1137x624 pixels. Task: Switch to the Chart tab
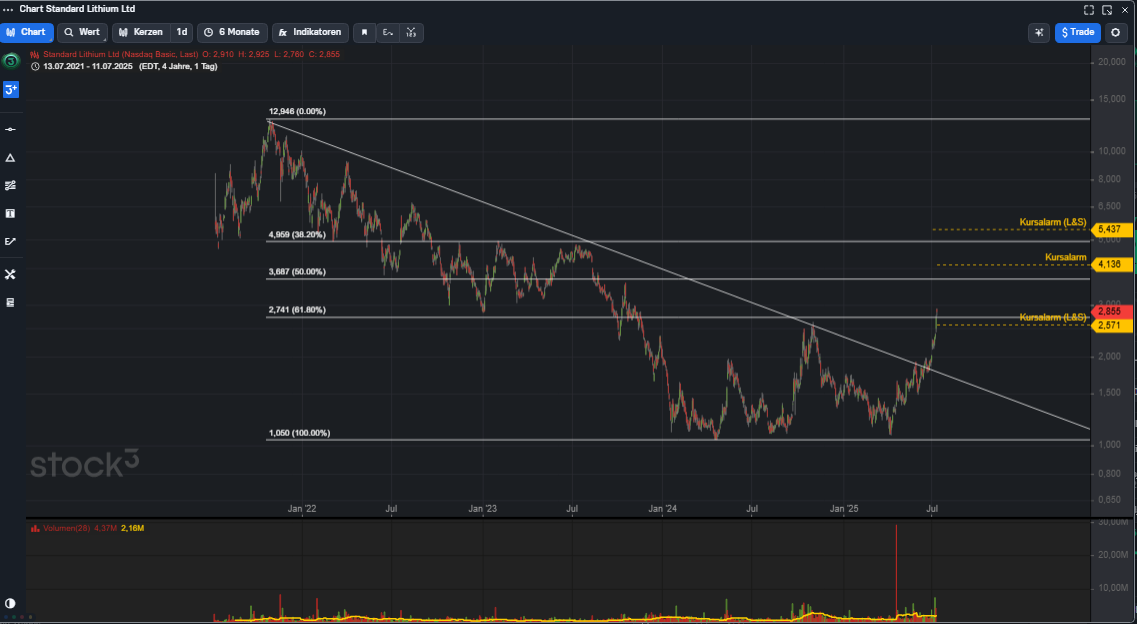(27, 32)
